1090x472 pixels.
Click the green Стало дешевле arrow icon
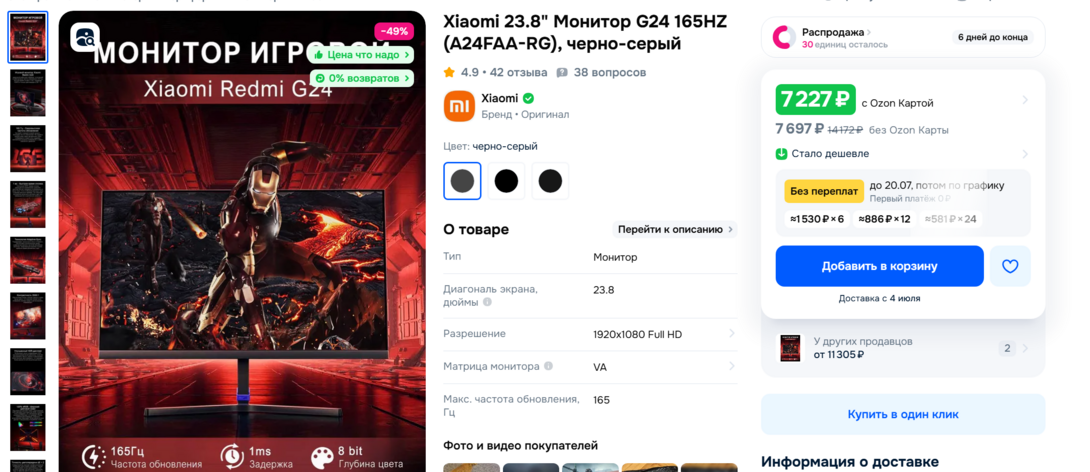(x=781, y=154)
